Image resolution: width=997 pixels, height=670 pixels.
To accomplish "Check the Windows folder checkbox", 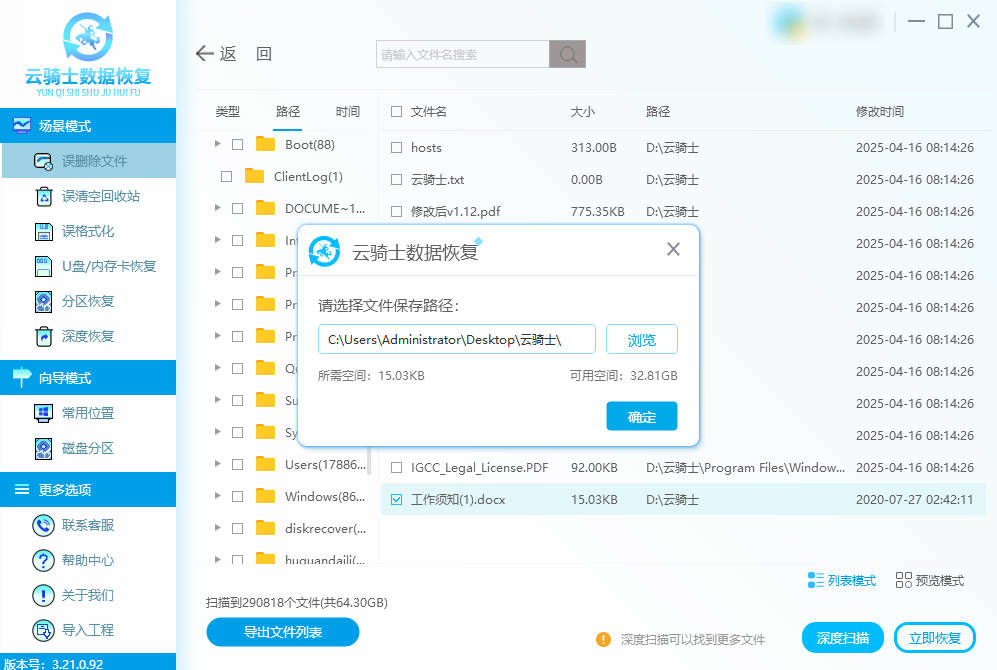I will pos(237,496).
